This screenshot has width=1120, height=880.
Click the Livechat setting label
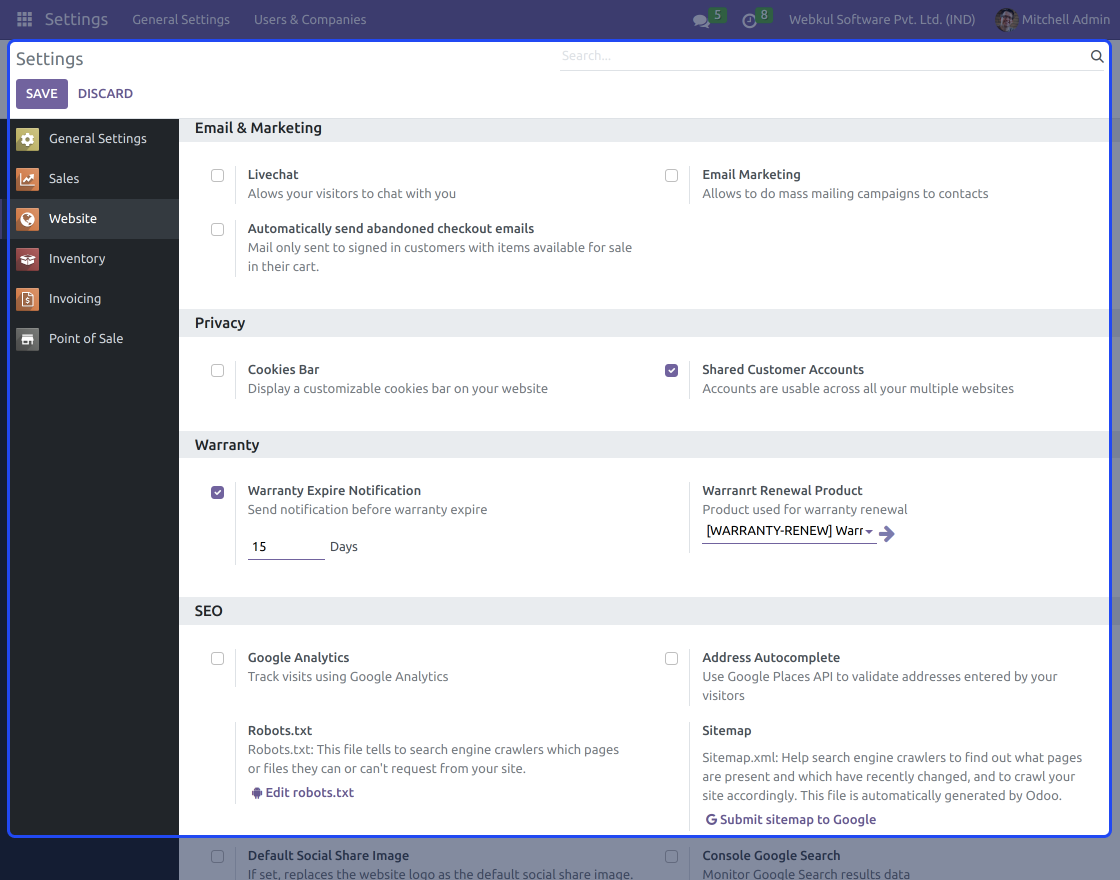(x=273, y=174)
